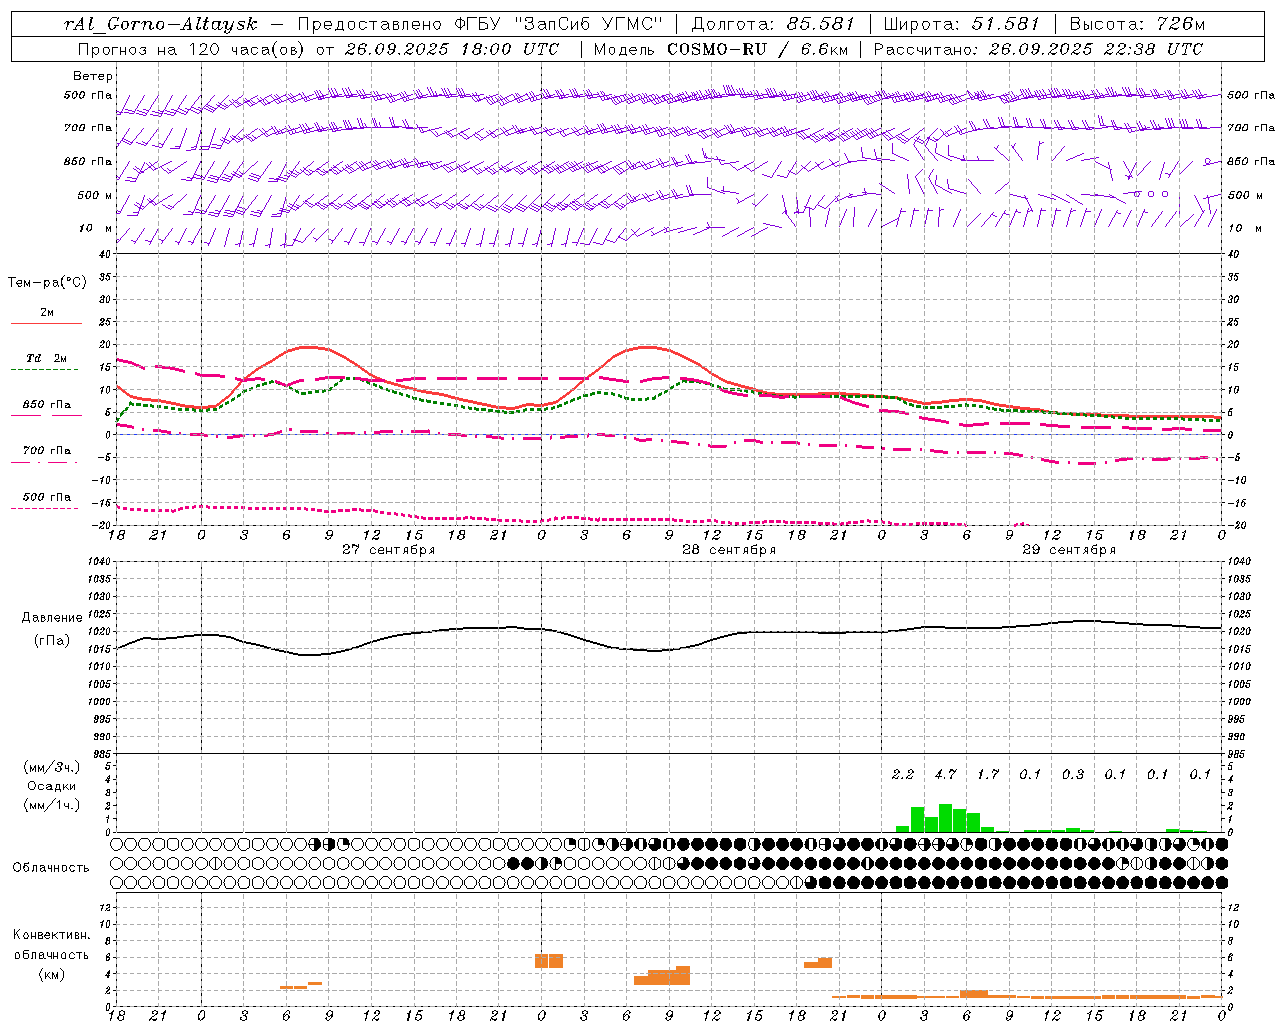The width and height of the screenshot is (1280, 1024).
Task: Click the '28 сентября' date label
Action: coord(729,550)
